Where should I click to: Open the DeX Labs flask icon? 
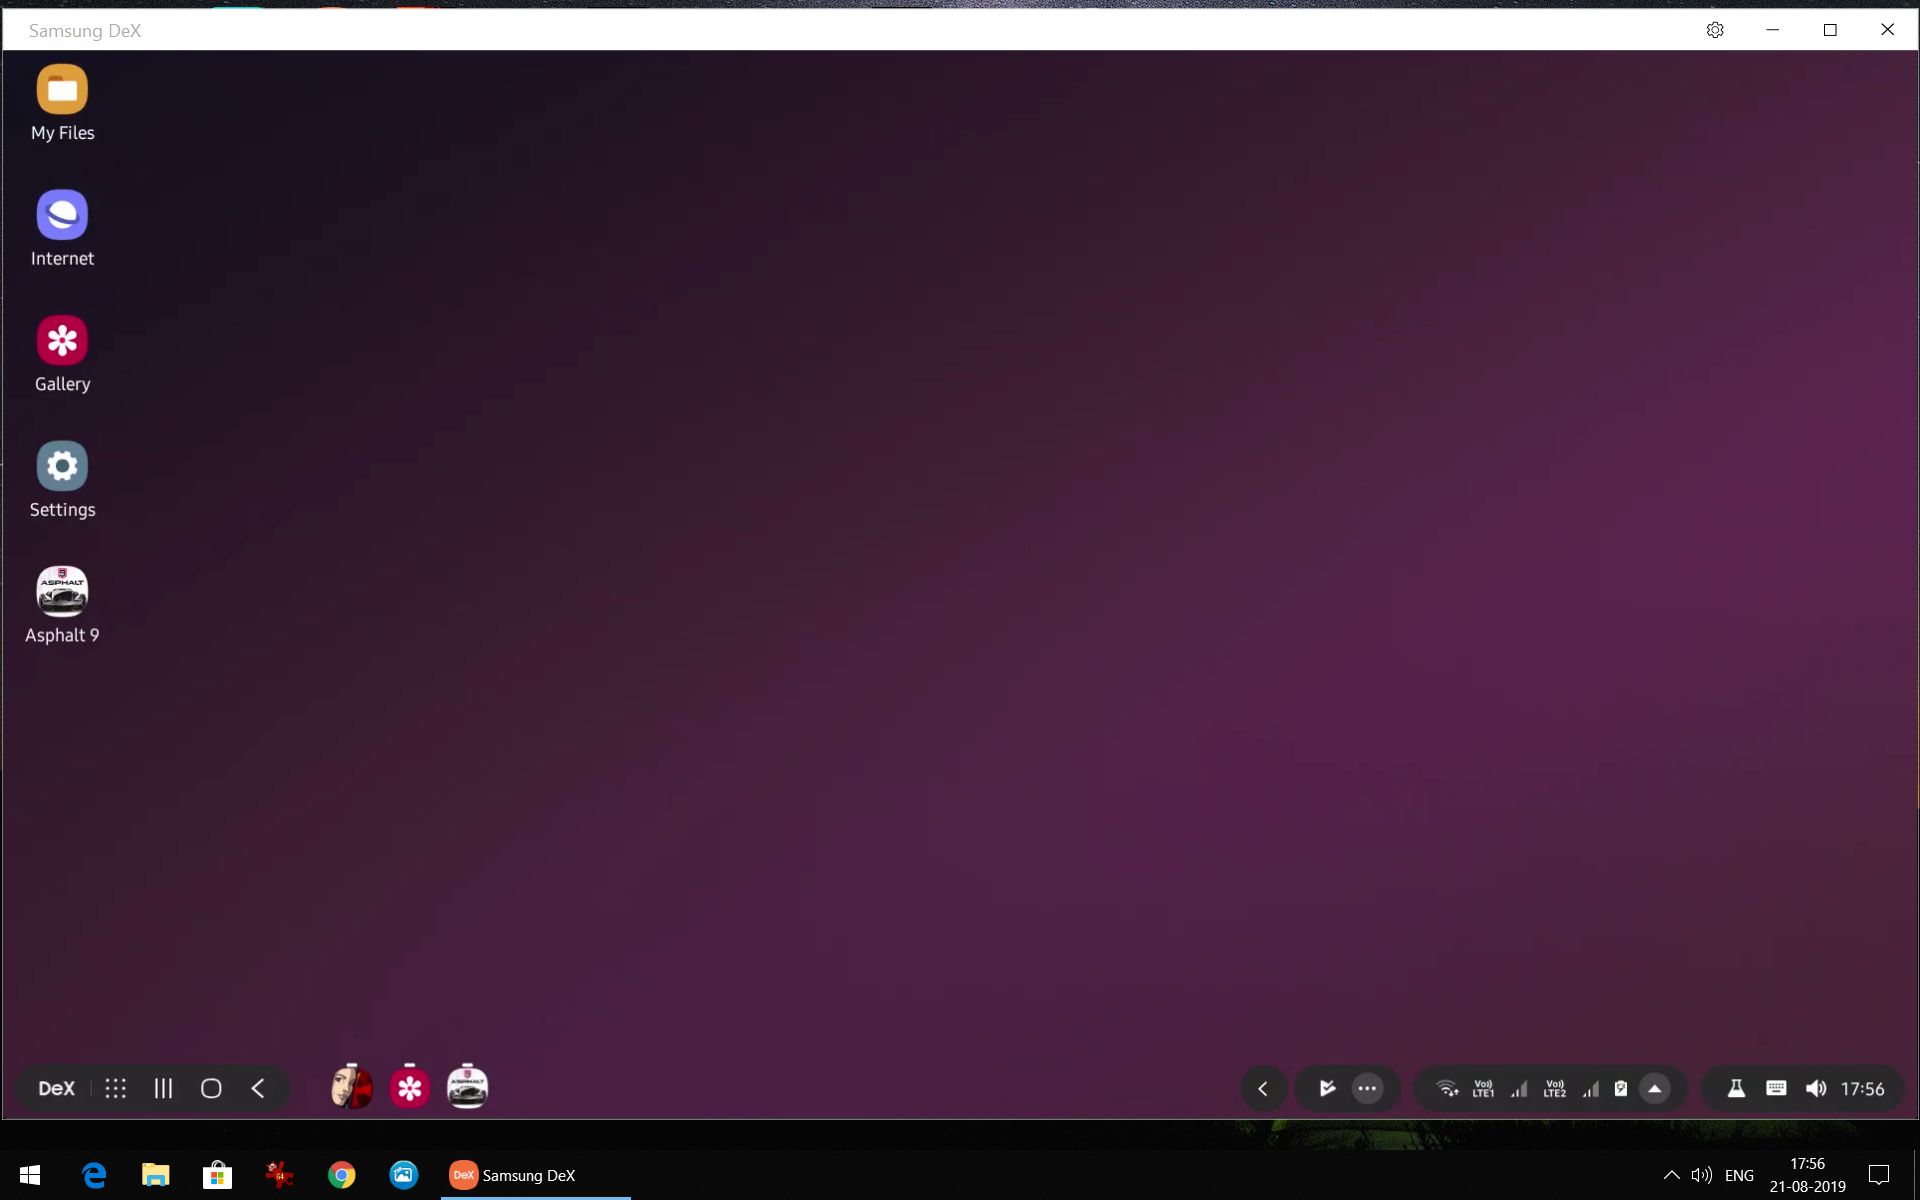tap(1736, 1089)
